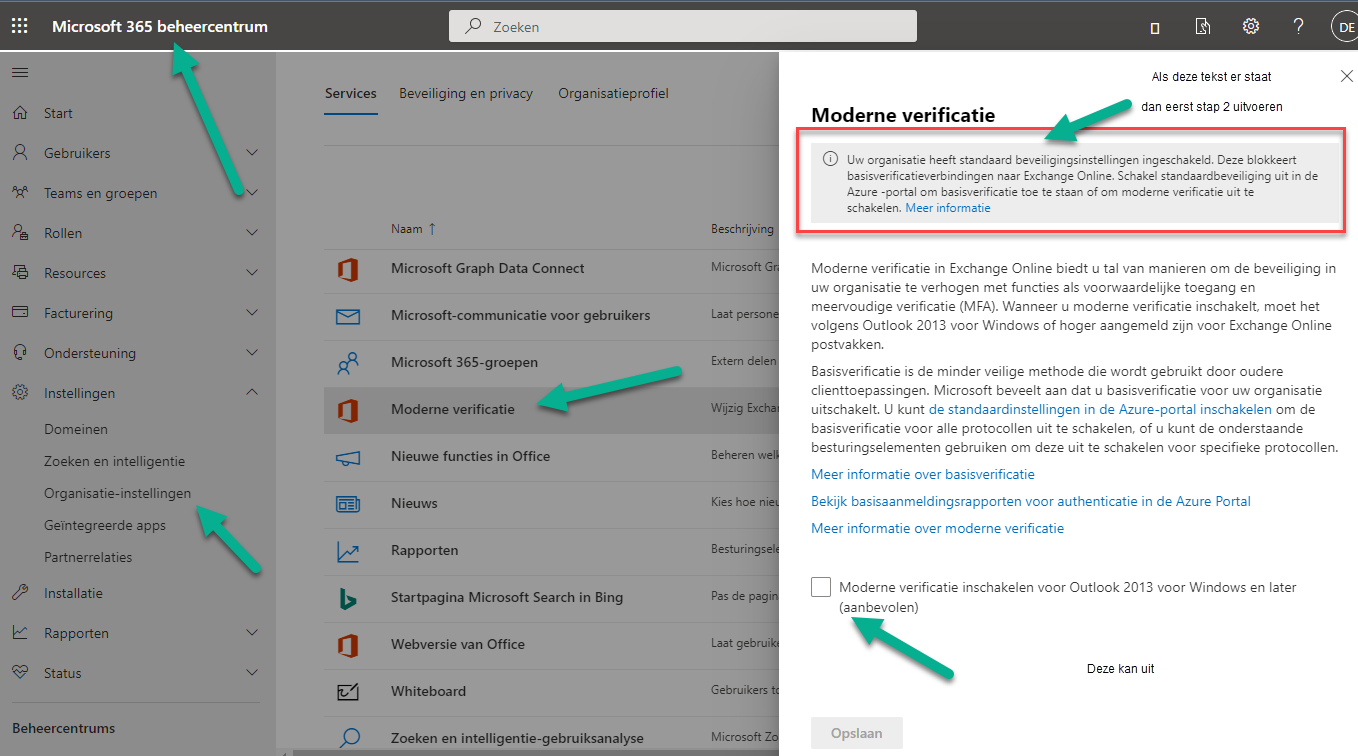Expand the Facturering chevron

click(252, 313)
